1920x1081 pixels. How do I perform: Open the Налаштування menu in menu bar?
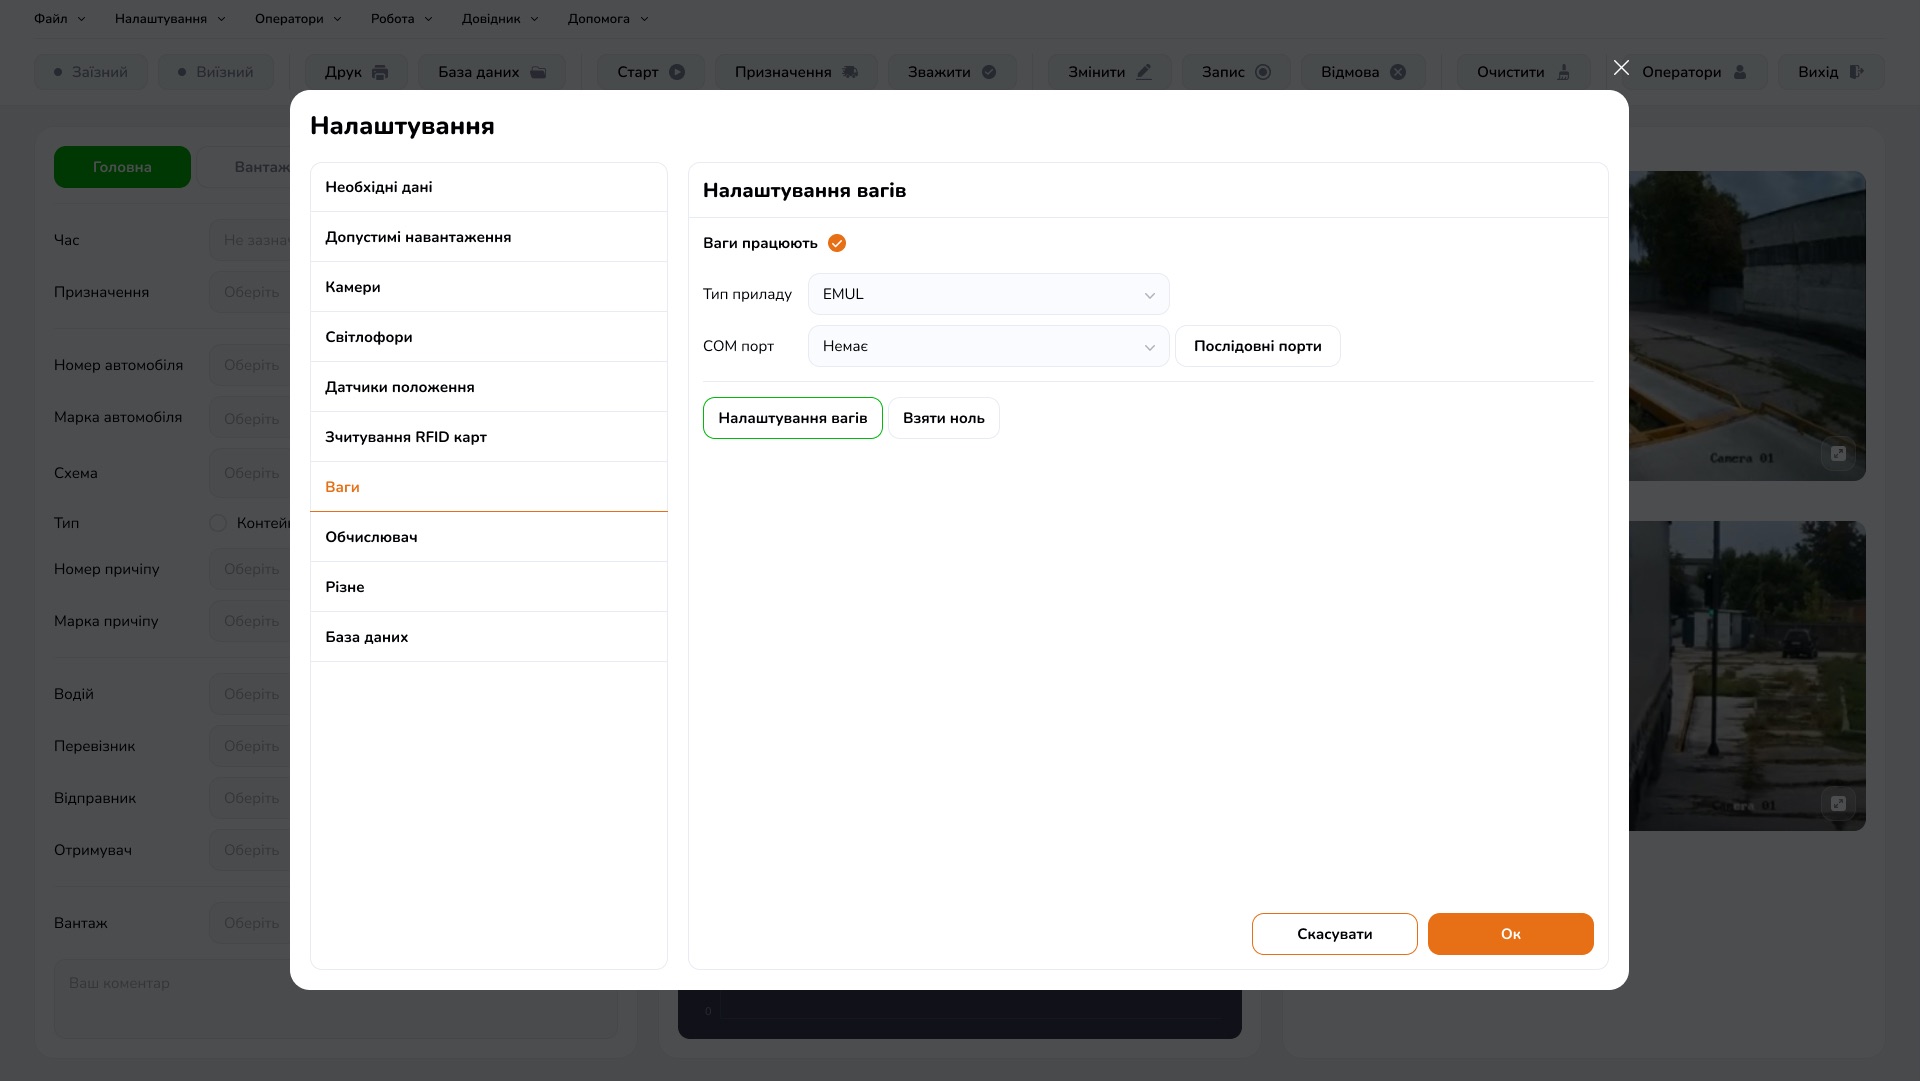point(170,19)
